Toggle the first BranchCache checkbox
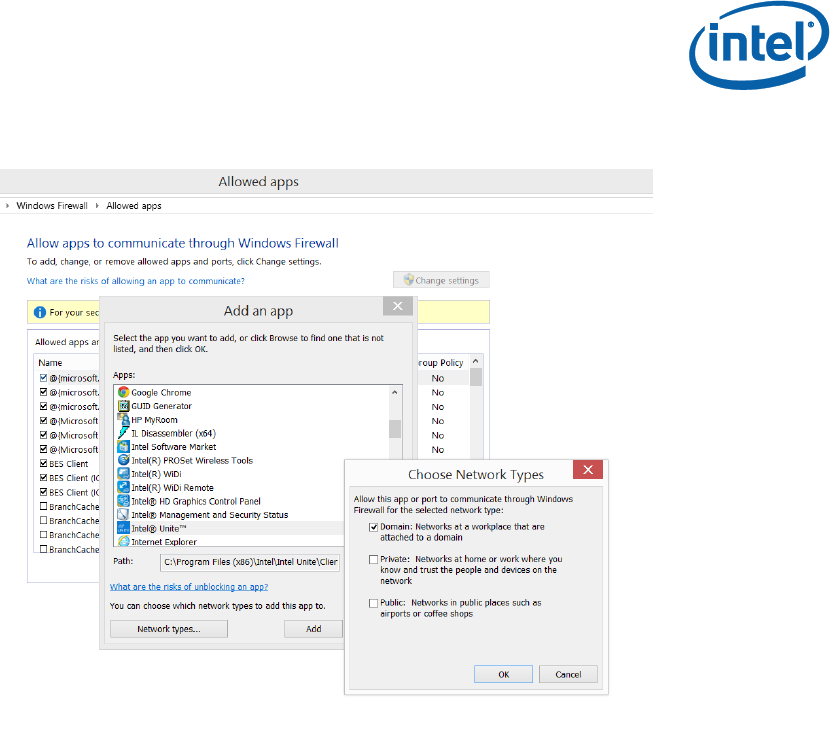Screen dimensions: 830x733 point(43,506)
